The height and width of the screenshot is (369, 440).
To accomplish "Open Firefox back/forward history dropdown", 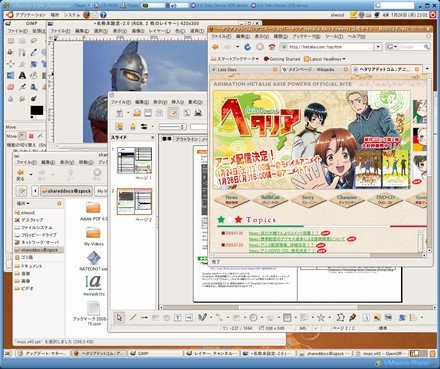I will point(237,47).
